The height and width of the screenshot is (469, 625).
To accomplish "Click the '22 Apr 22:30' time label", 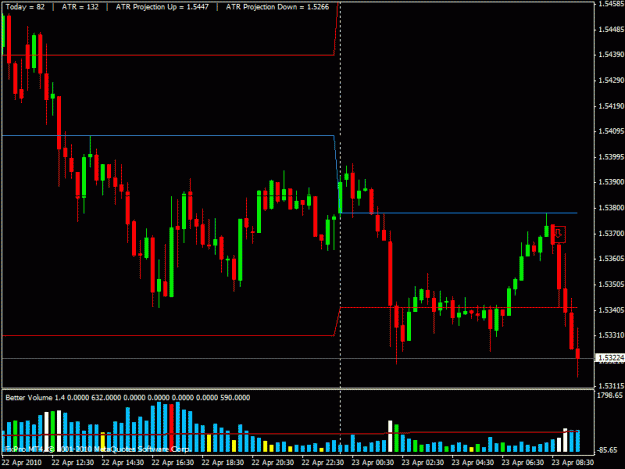I will pos(323,463).
